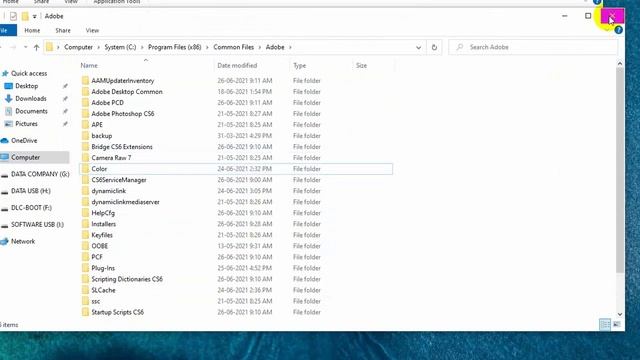Open the View ribbon tab
640x360 pixels.
coord(92,31)
